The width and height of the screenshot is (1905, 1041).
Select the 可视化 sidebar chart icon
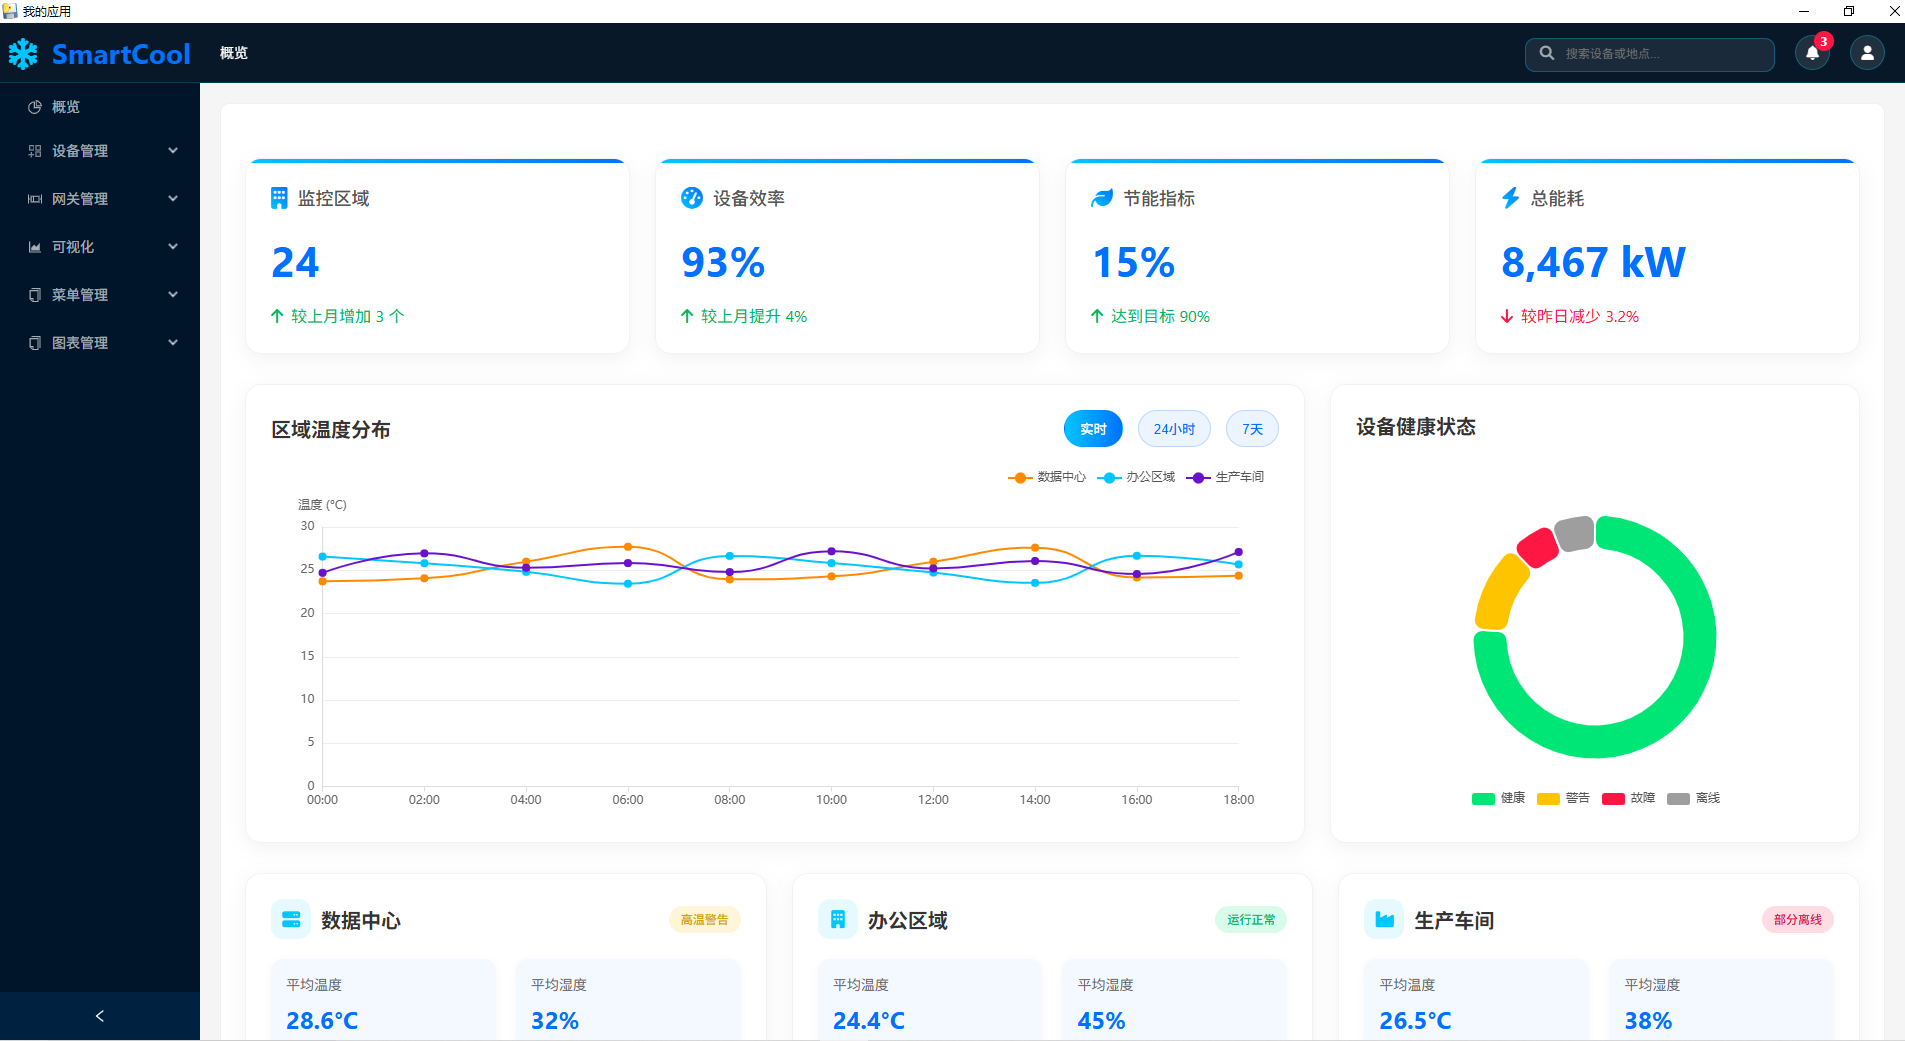pos(36,247)
